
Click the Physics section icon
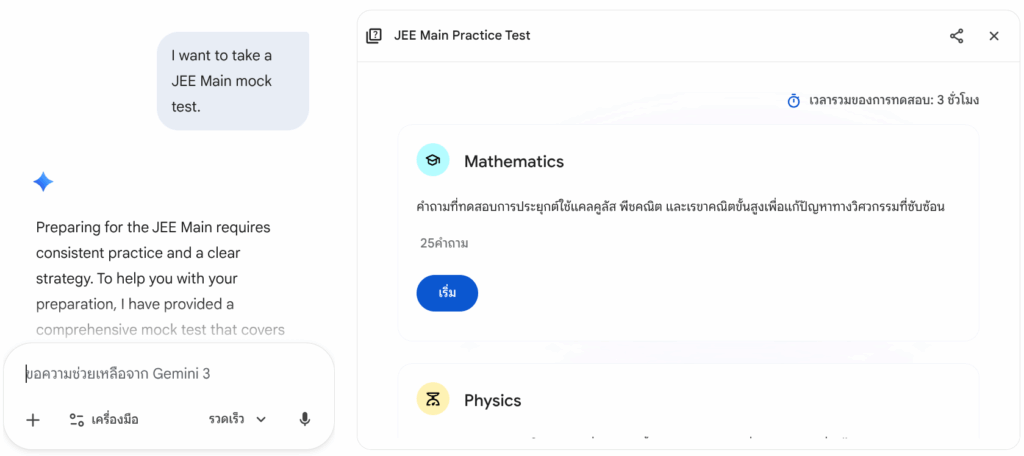(x=433, y=399)
